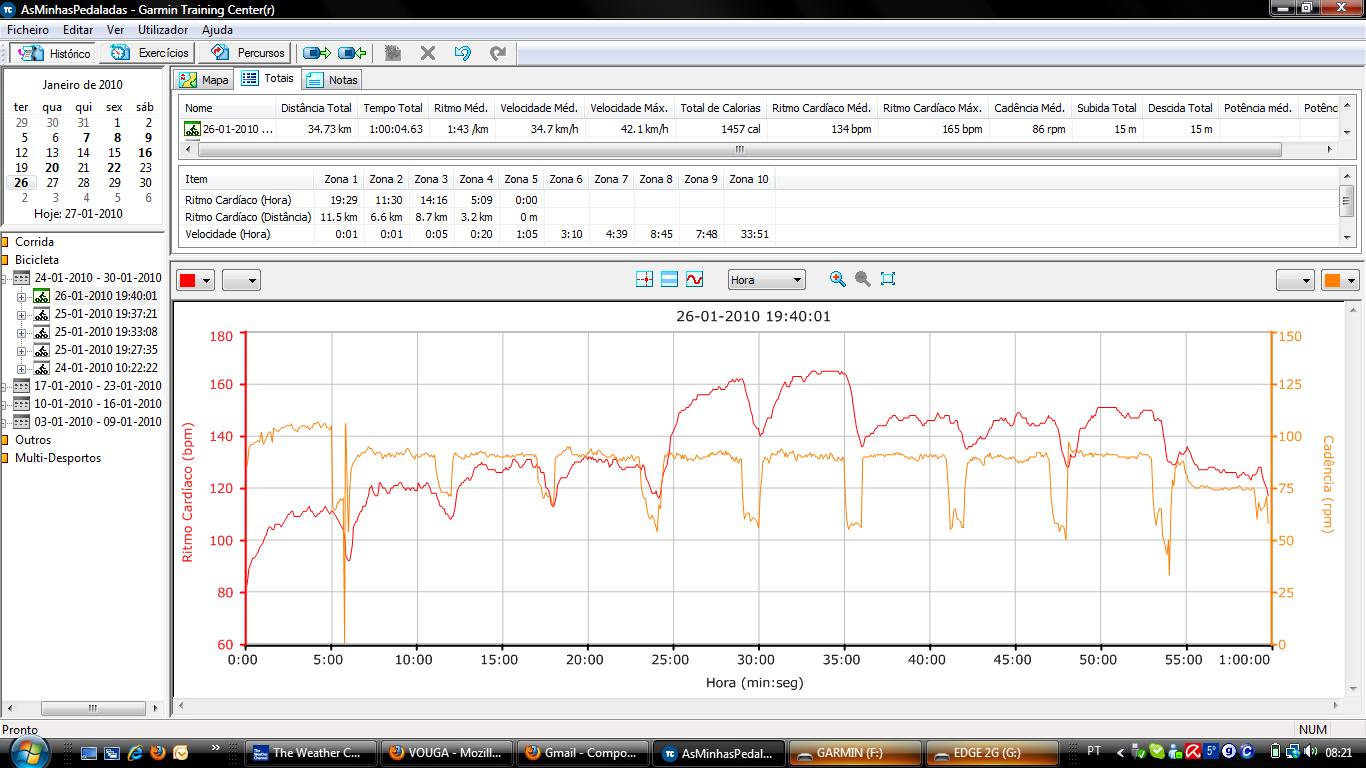Select the Bicicleta category
This screenshot has height=768, width=1366.
click(x=37, y=260)
